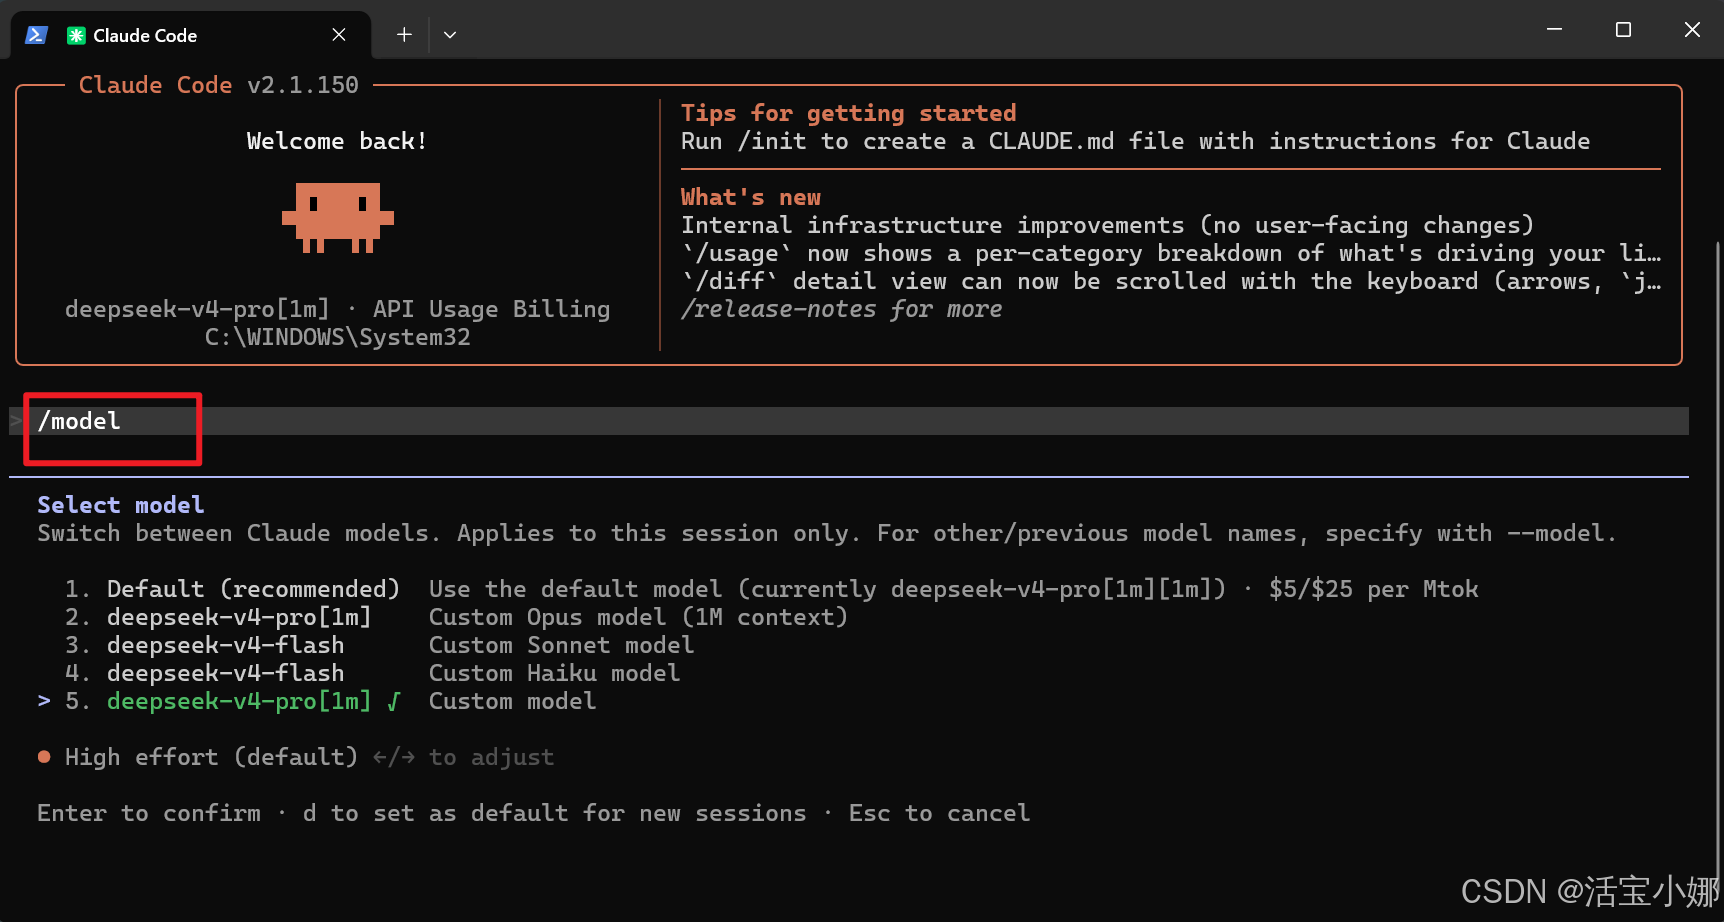Click the API Usage Billing text
1724x922 pixels.
pyautogui.click(x=491, y=309)
